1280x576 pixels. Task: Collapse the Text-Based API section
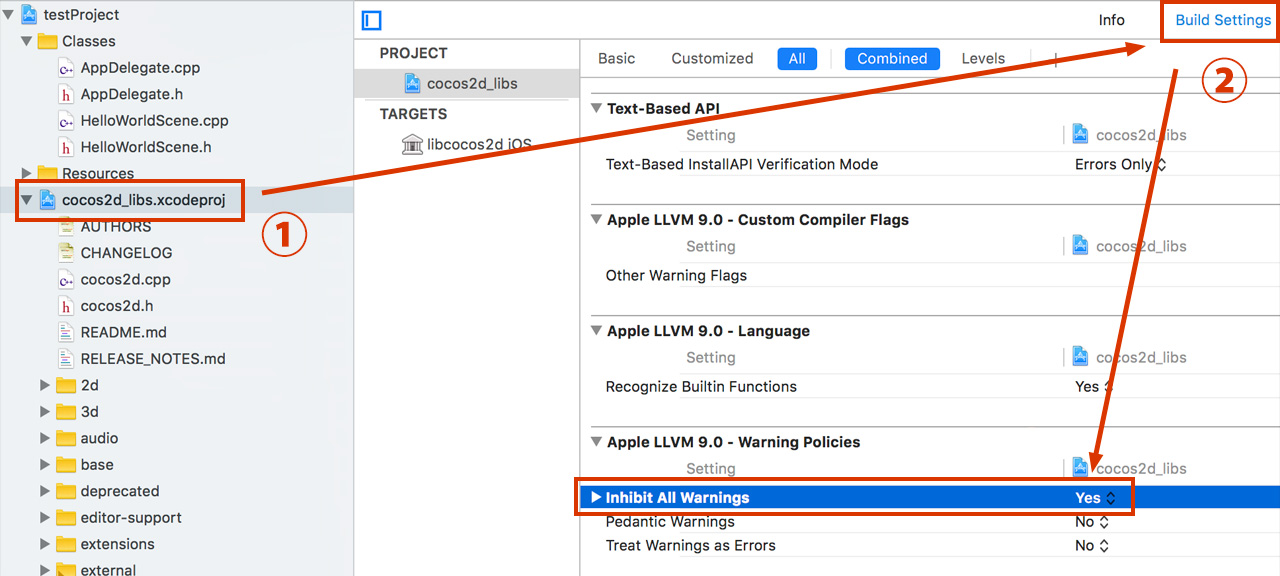[596, 108]
